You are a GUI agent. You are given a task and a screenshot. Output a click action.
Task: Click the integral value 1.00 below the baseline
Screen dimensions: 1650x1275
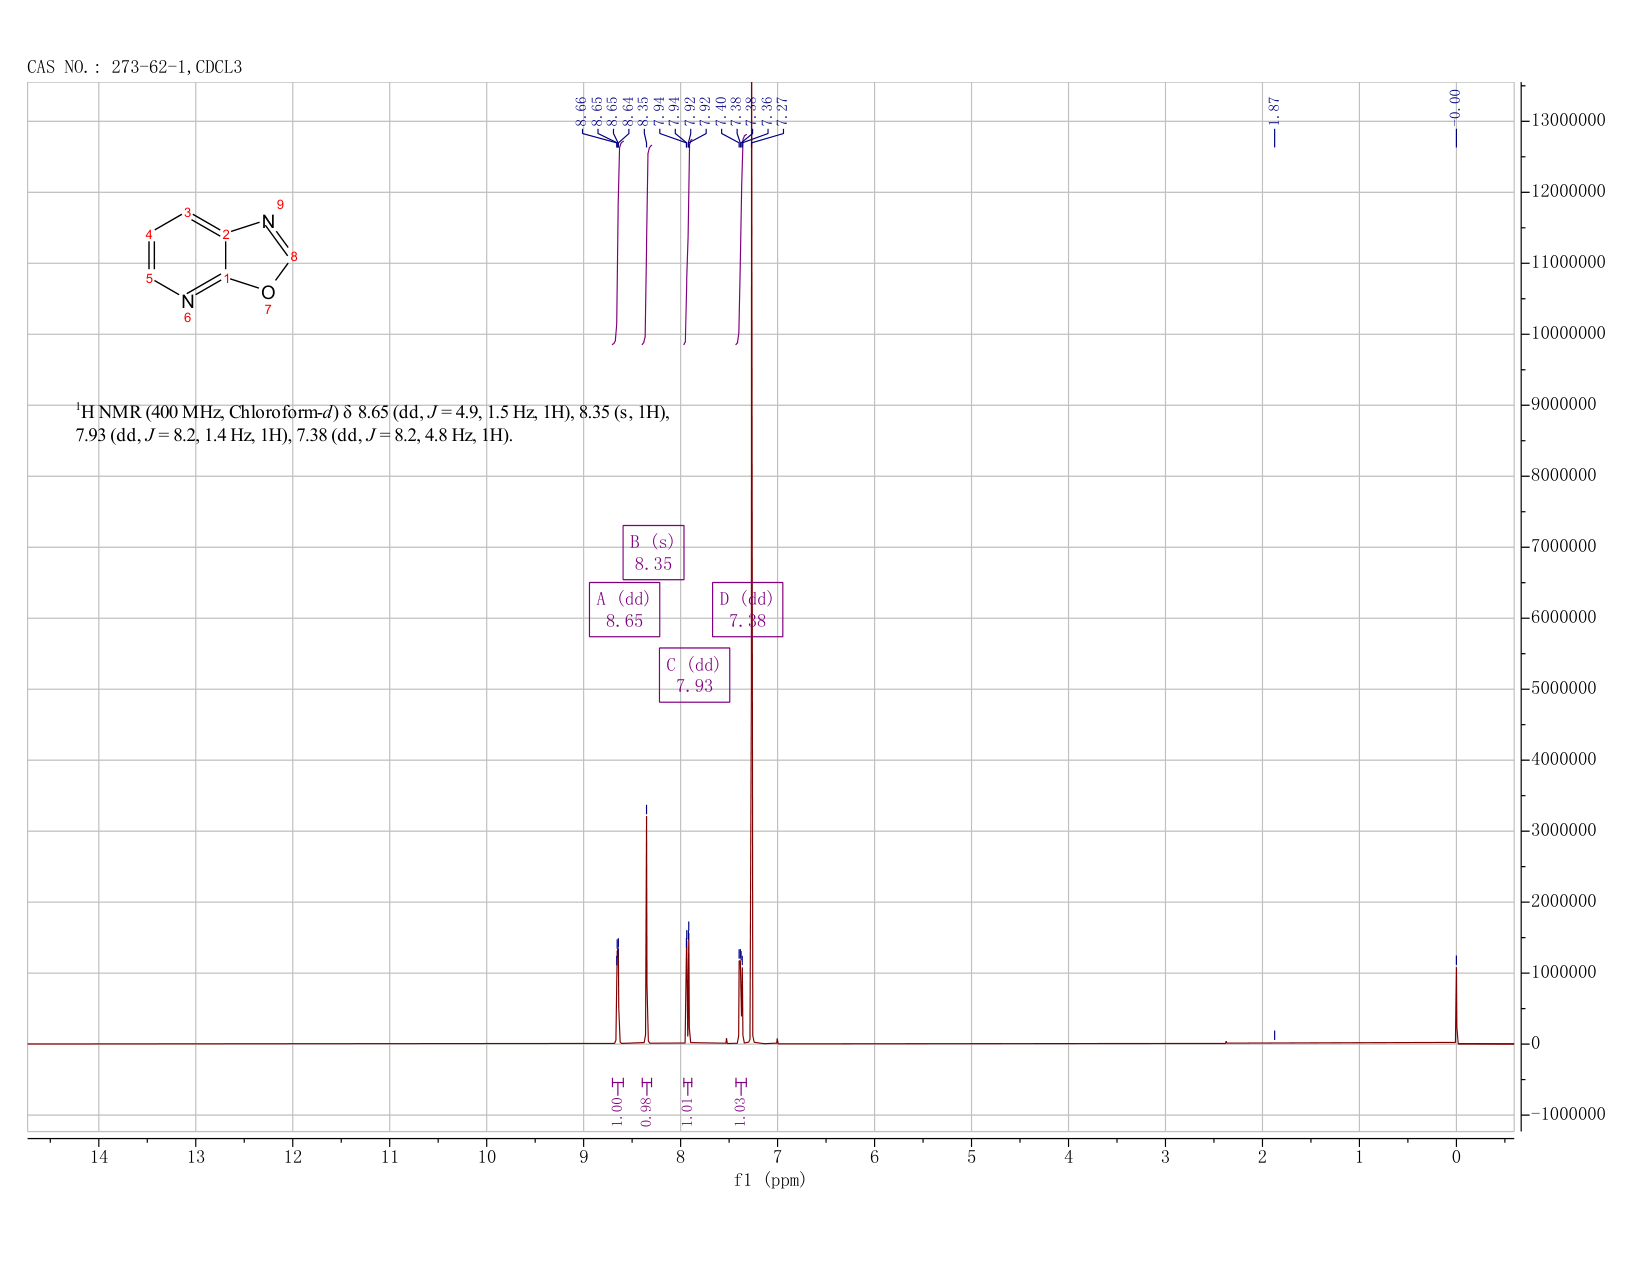(x=617, y=1110)
